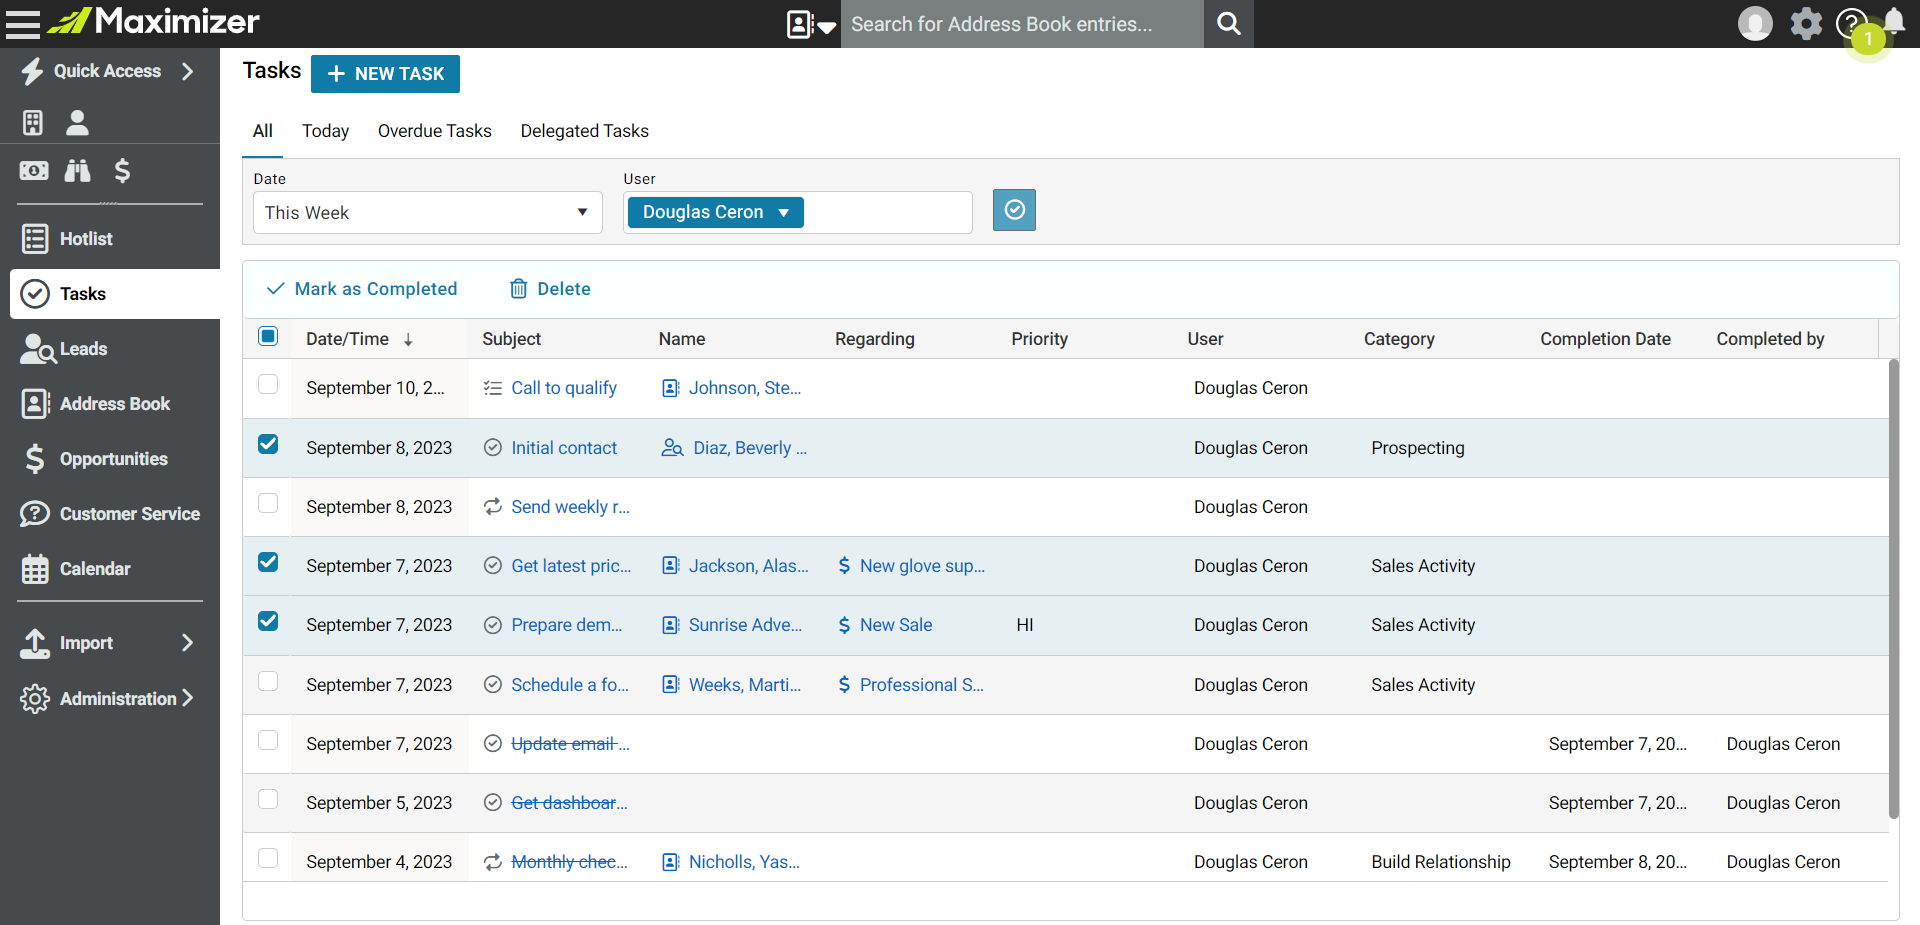Screen dimensions: 1920x925
Task: Select the All tasks tab
Action: [x=262, y=131]
